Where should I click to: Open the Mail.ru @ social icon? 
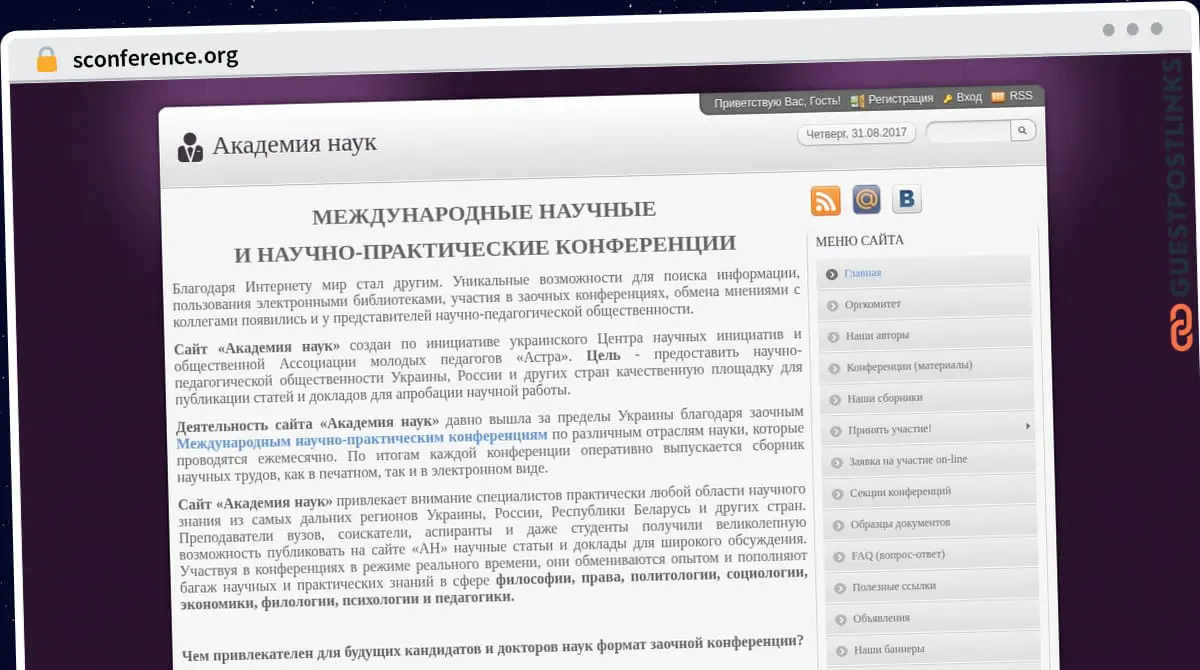point(866,199)
